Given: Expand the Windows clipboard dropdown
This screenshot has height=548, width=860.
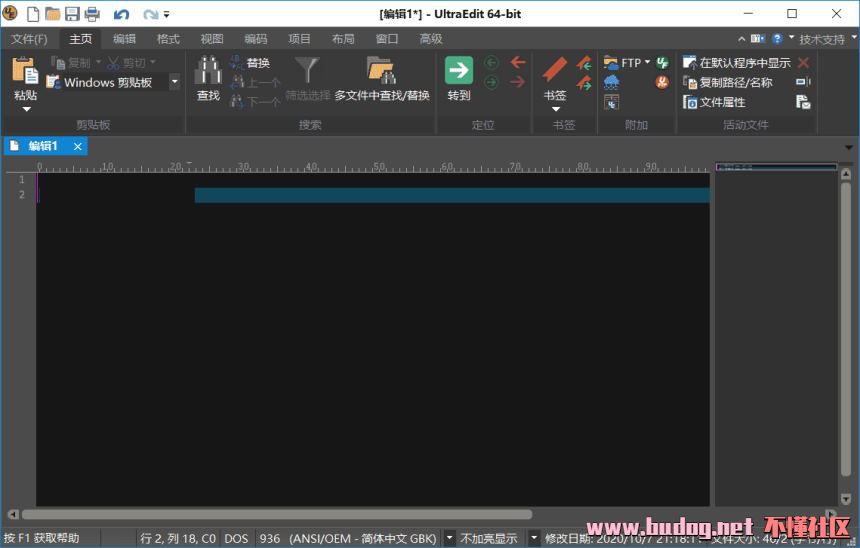Looking at the screenshot, I should pos(174,82).
